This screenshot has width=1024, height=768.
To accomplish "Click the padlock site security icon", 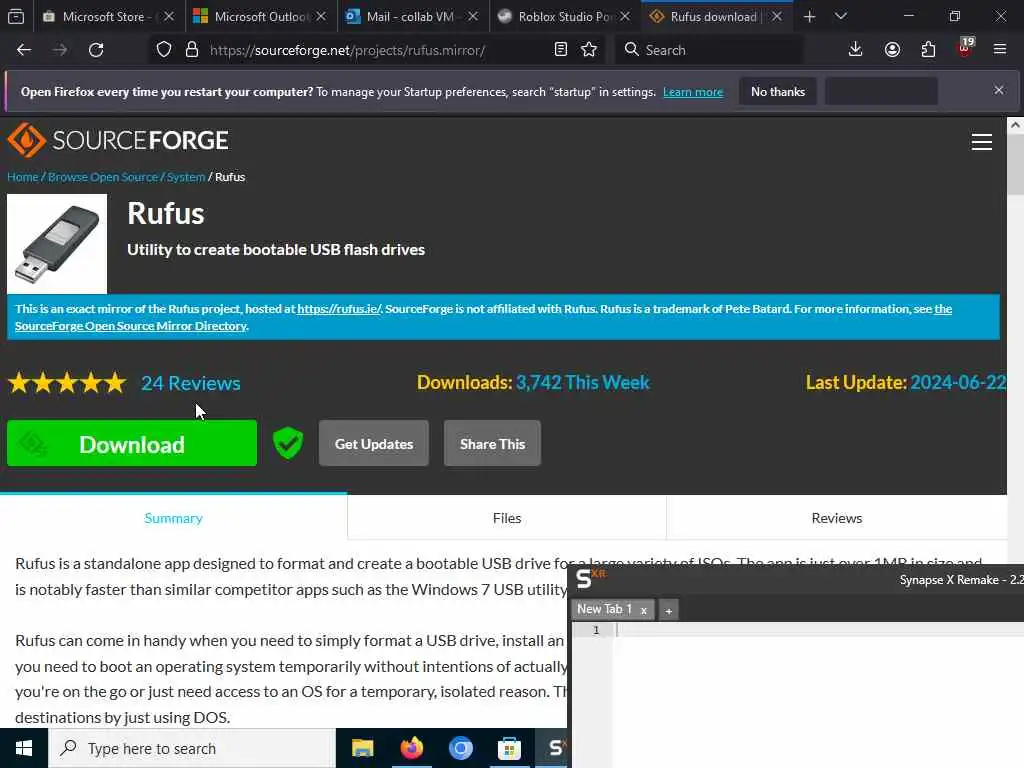I will (191, 50).
